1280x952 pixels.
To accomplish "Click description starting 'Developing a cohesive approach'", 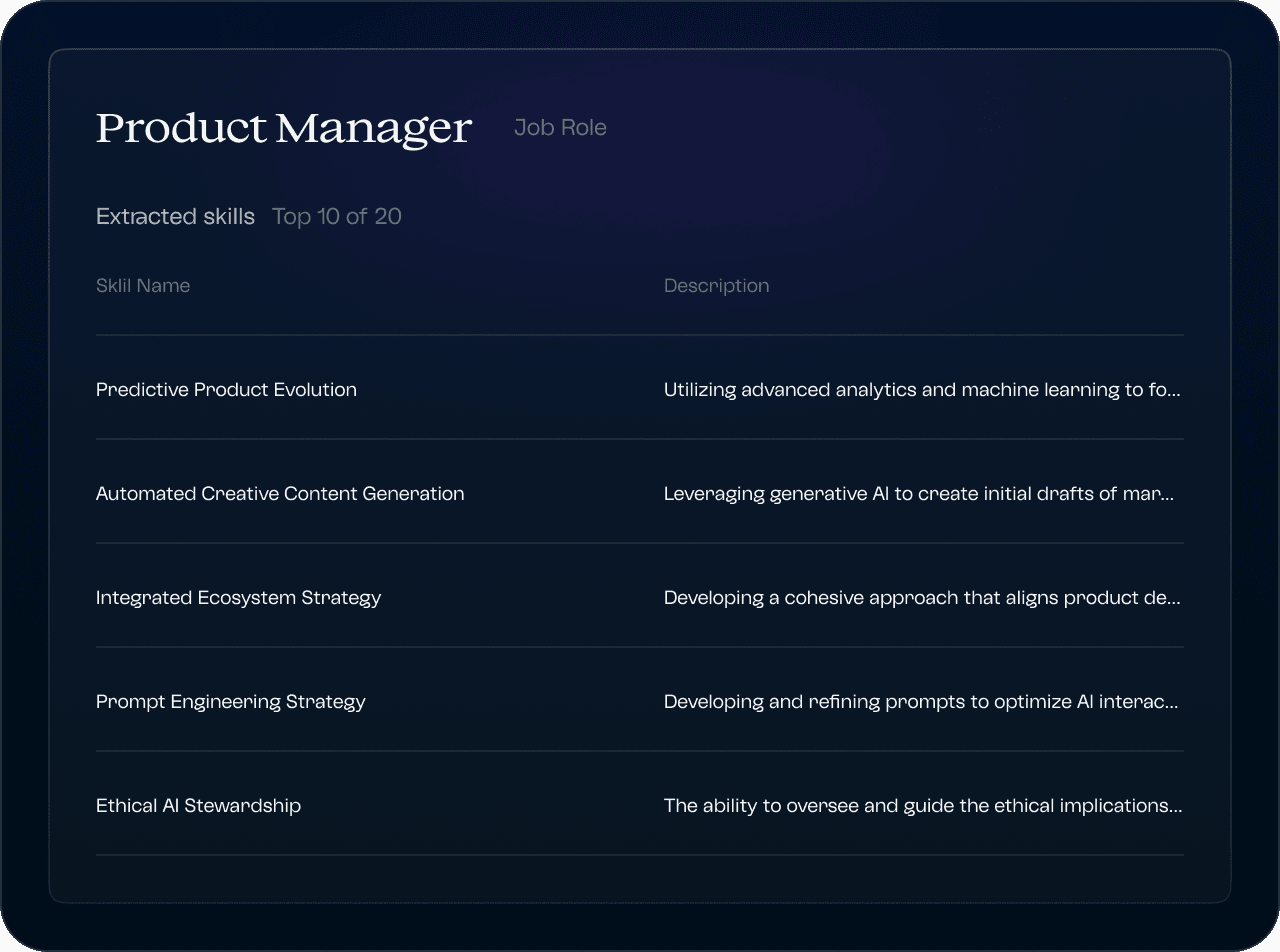I will coord(922,598).
